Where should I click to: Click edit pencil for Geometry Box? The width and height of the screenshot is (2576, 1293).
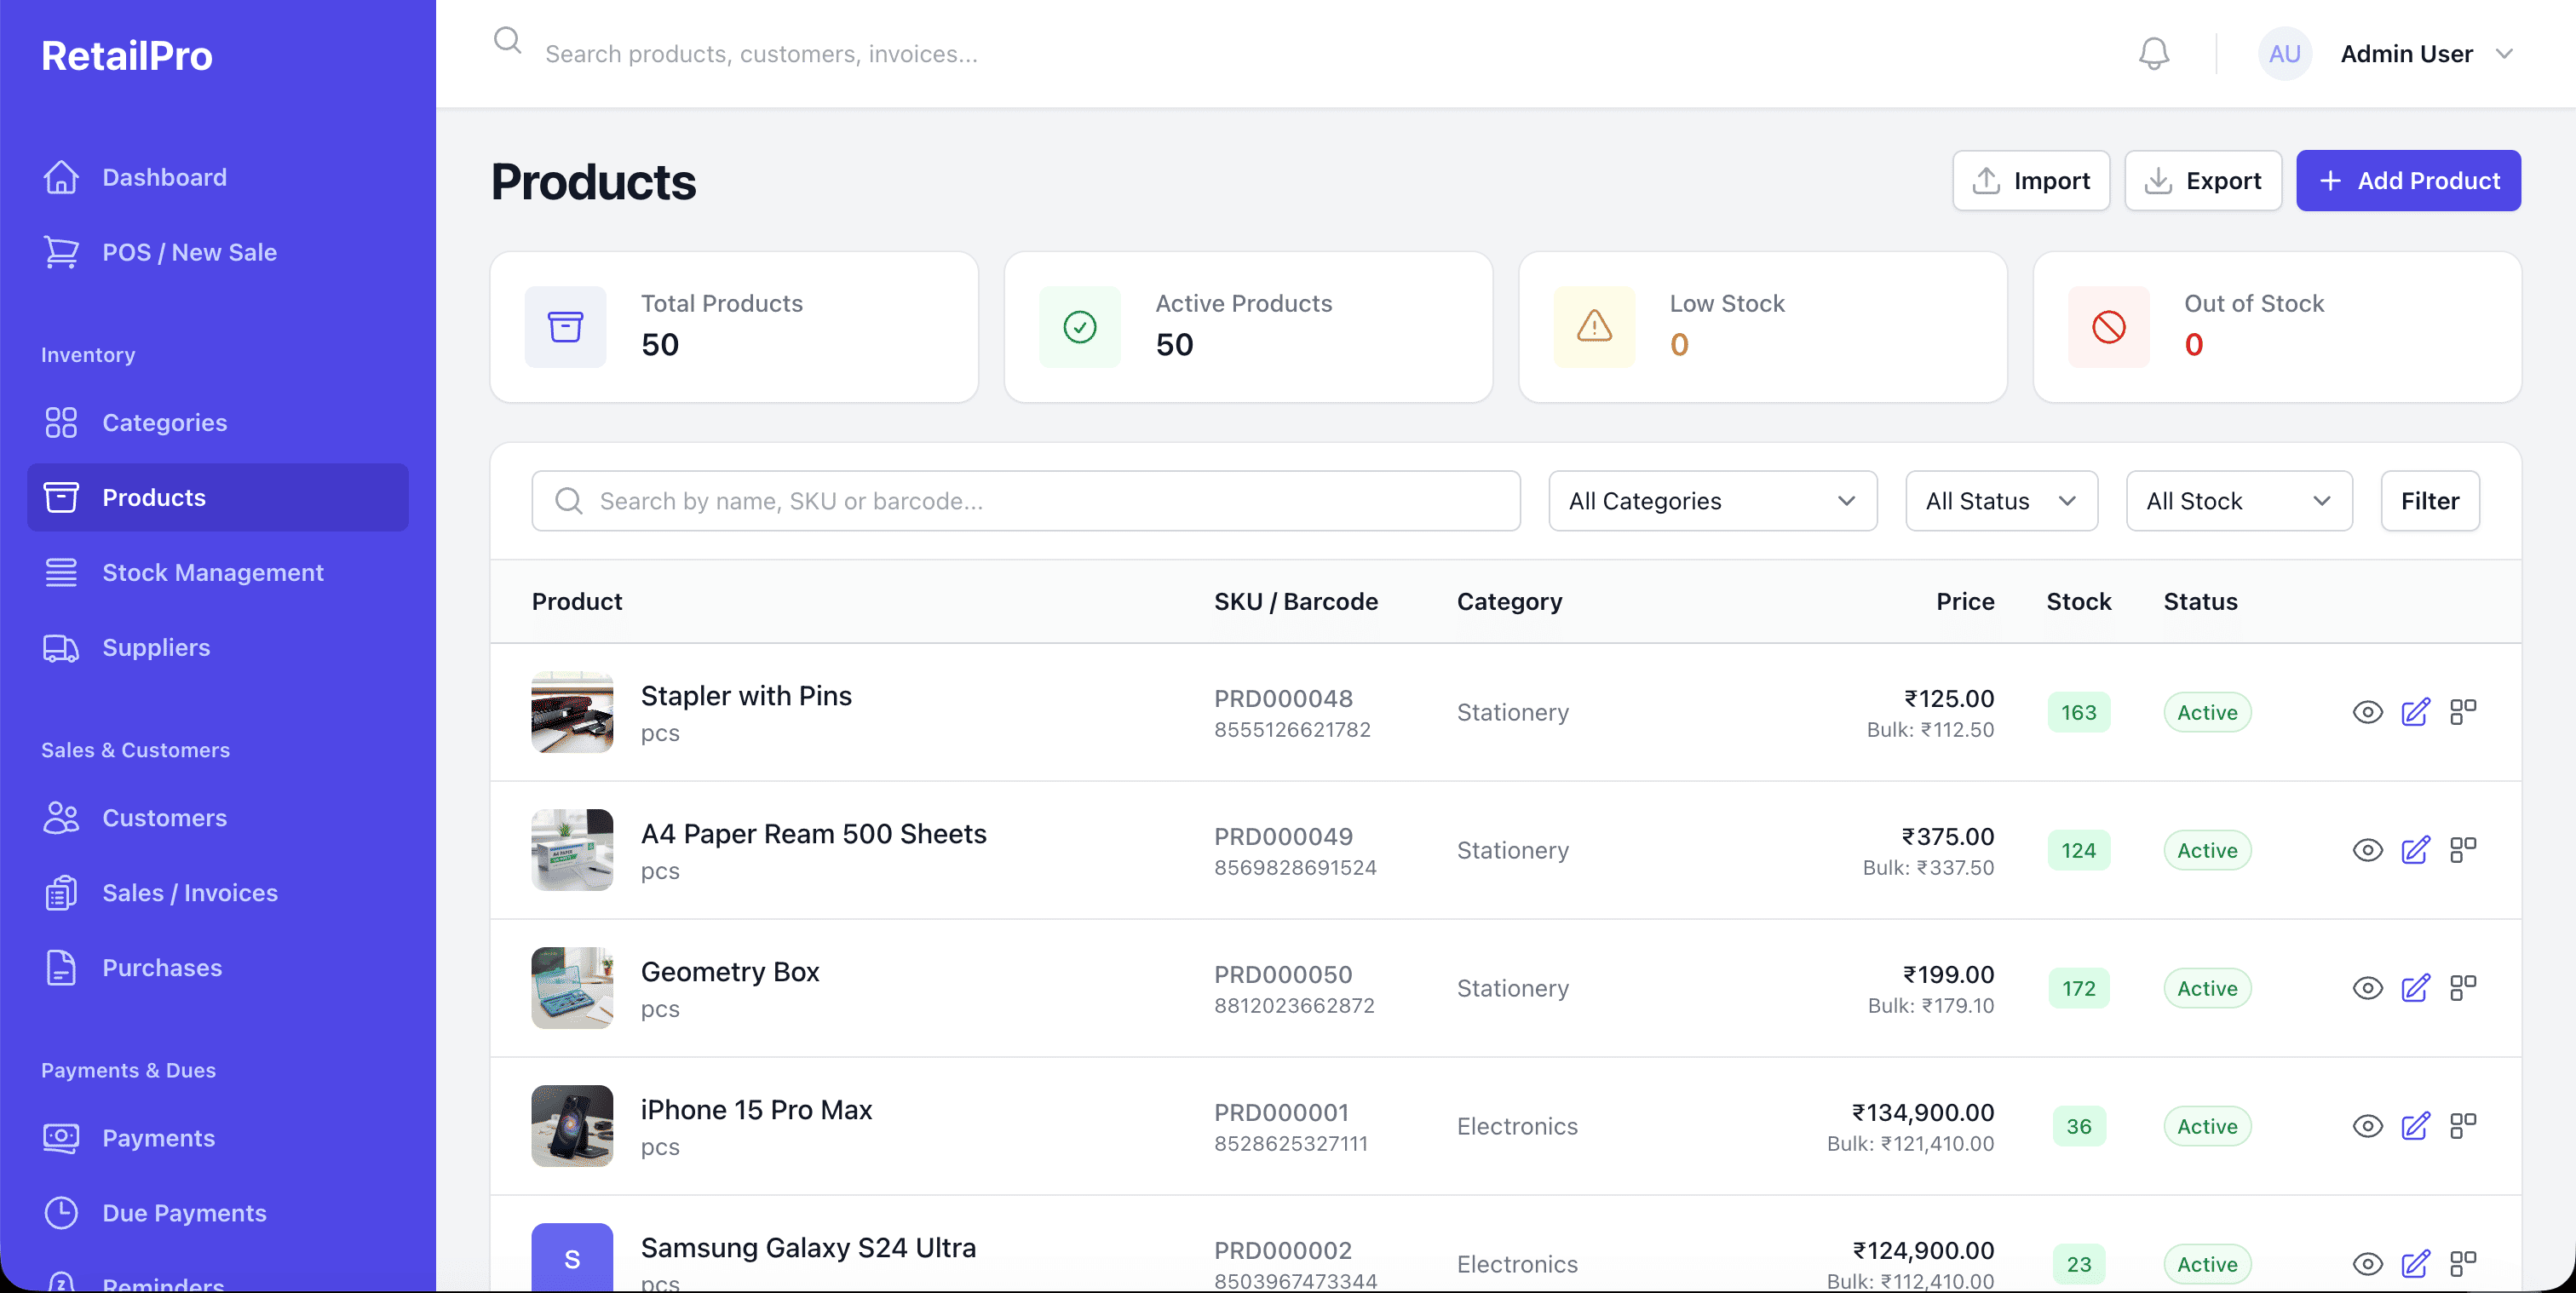[x=2415, y=988]
